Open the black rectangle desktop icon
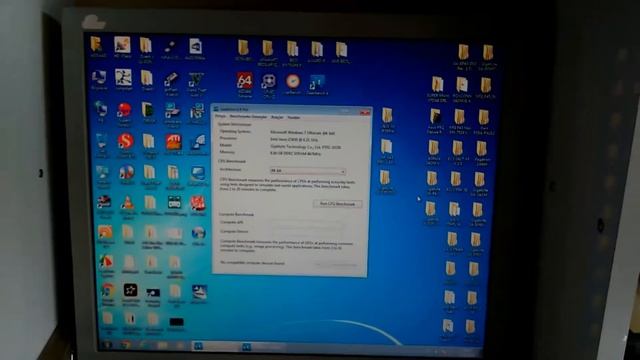Screen dimensions: 640x360 [x=176, y=322]
